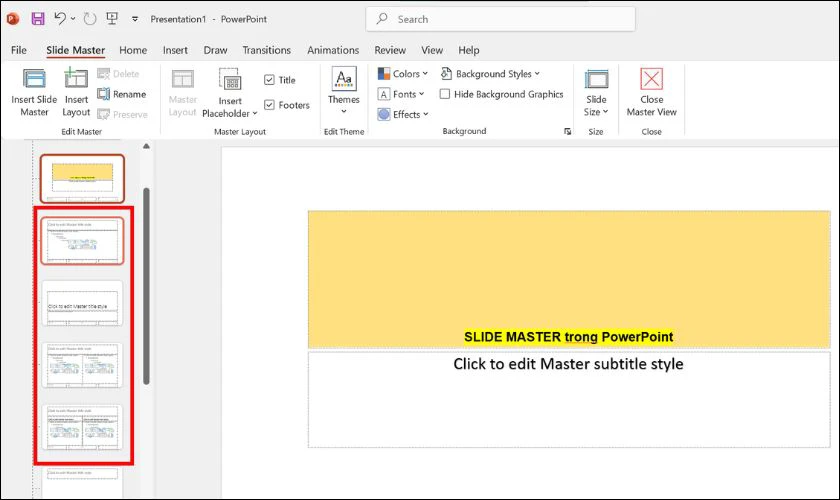Select the second layout thumbnail outlined in red

[x=82, y=241]
